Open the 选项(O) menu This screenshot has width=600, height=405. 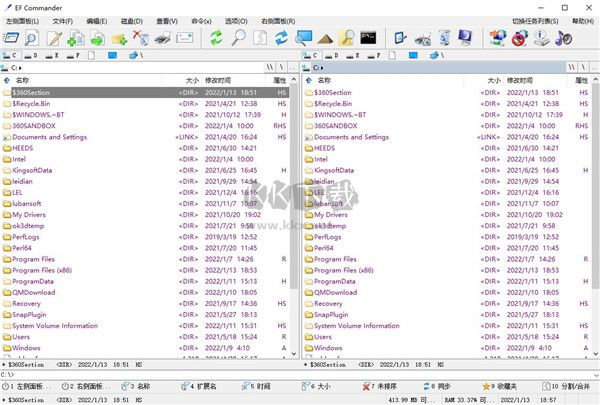coord(236,21)
